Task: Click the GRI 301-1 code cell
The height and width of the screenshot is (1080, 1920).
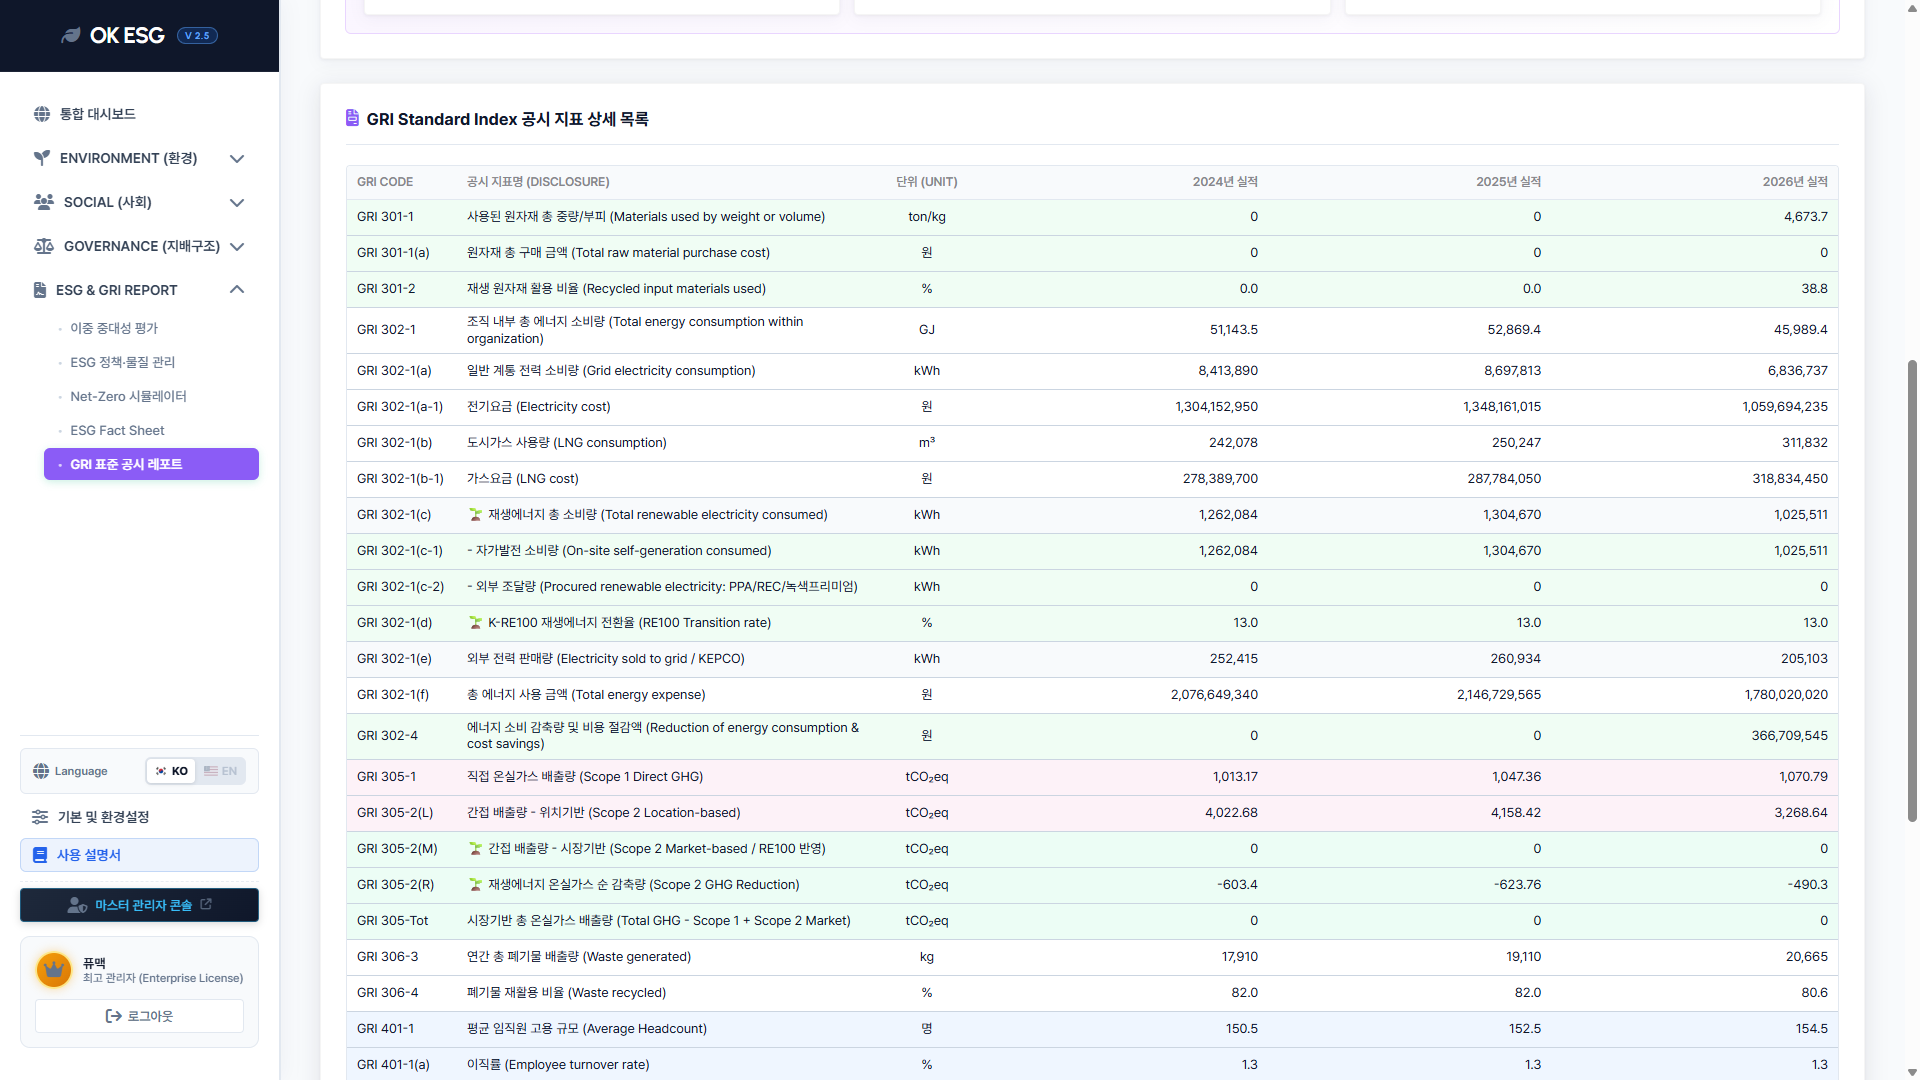Action: pyautogui.click(x=385, y=217)
